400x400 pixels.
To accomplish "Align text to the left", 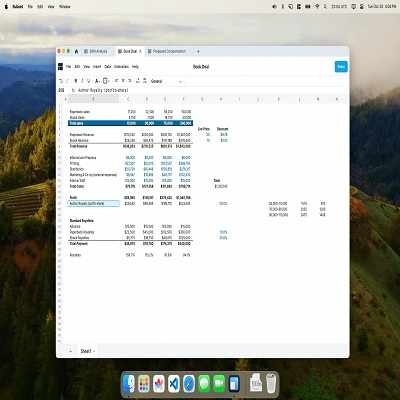I will pos(116,81).
